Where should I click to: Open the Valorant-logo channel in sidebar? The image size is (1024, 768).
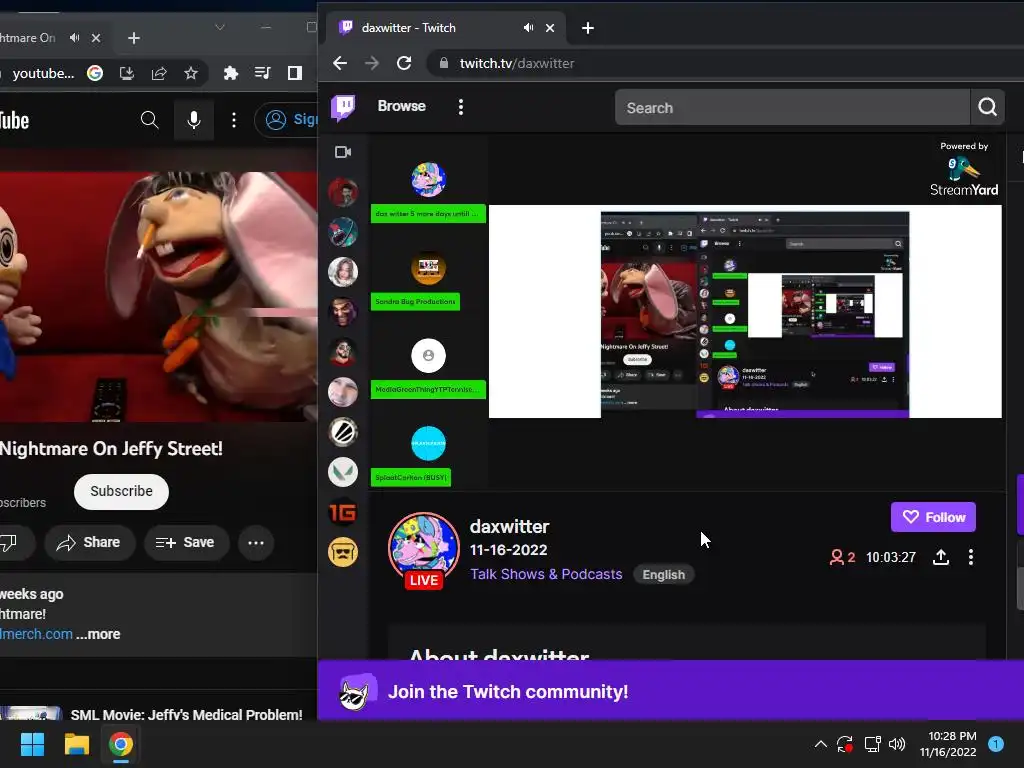(x=343, y=472)
